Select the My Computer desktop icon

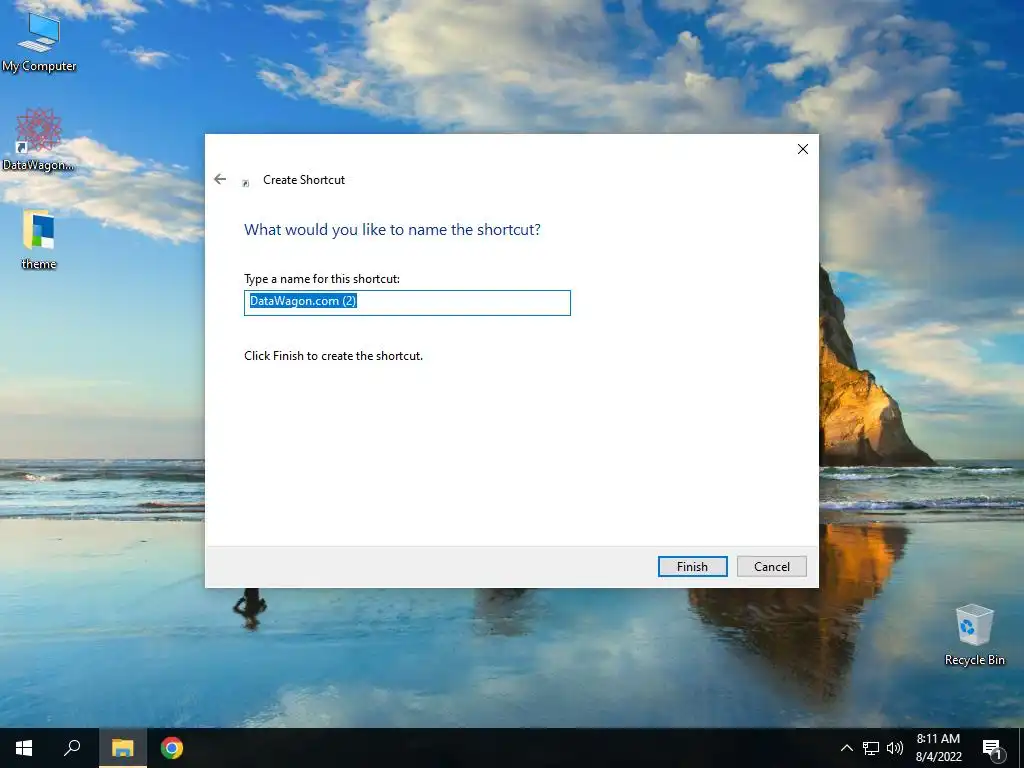coord(39,42)
